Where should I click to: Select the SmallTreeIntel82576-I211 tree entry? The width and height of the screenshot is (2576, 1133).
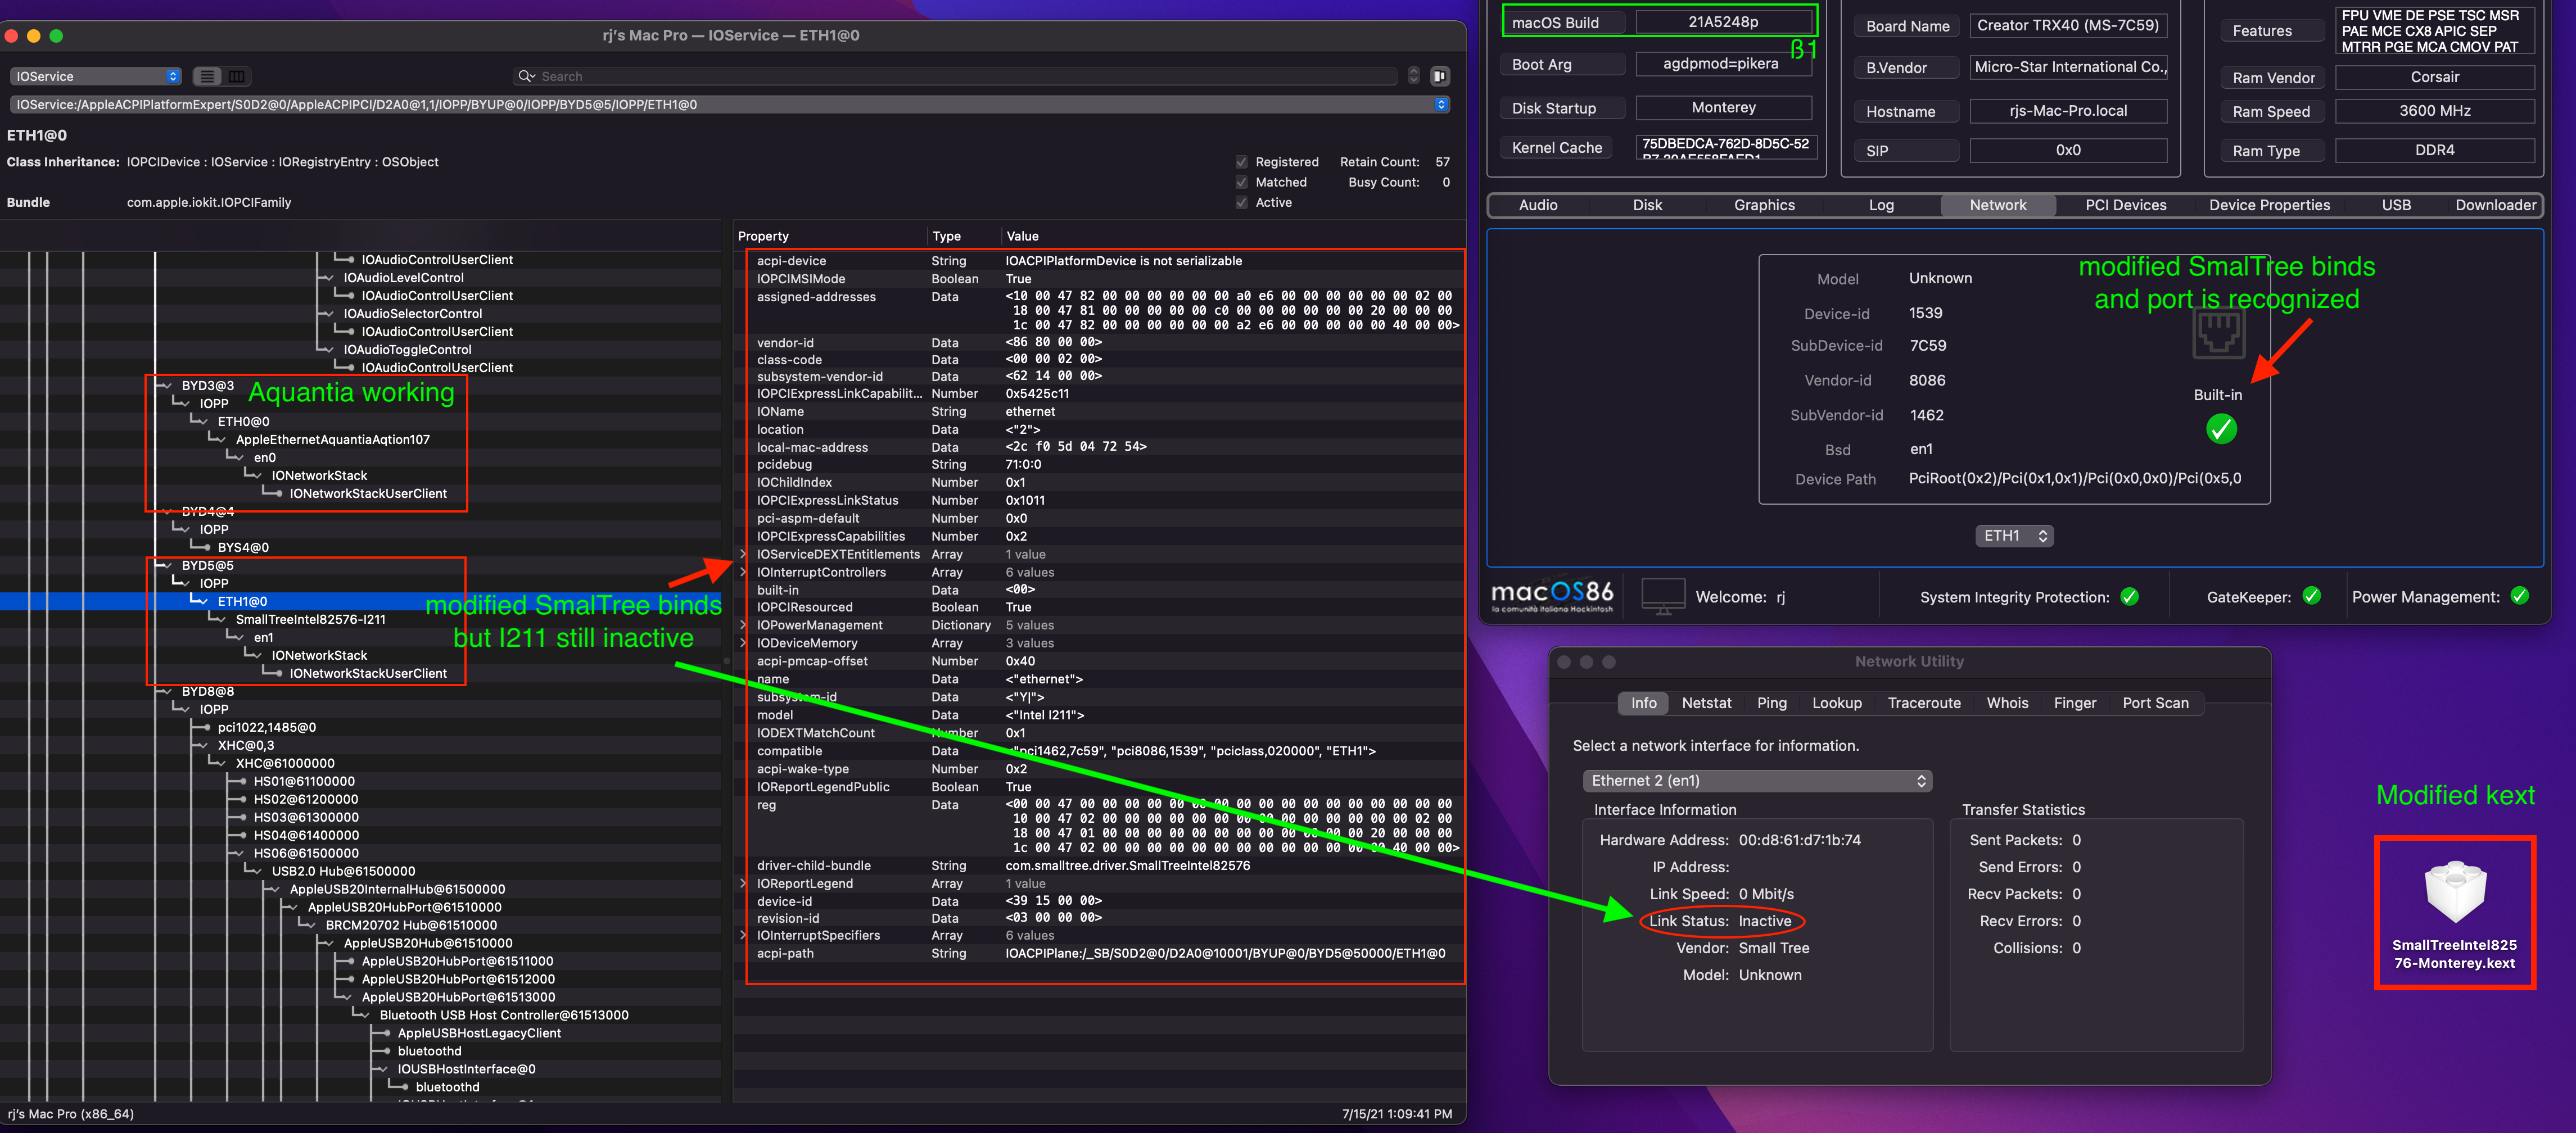(310, 619)
